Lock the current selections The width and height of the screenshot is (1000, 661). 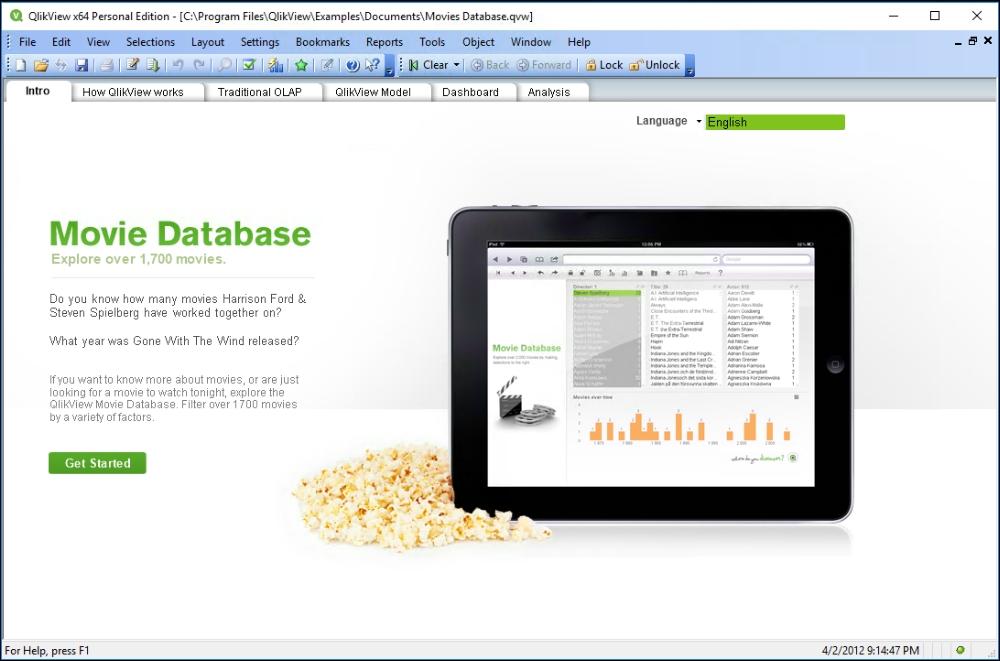coord(603,65)
